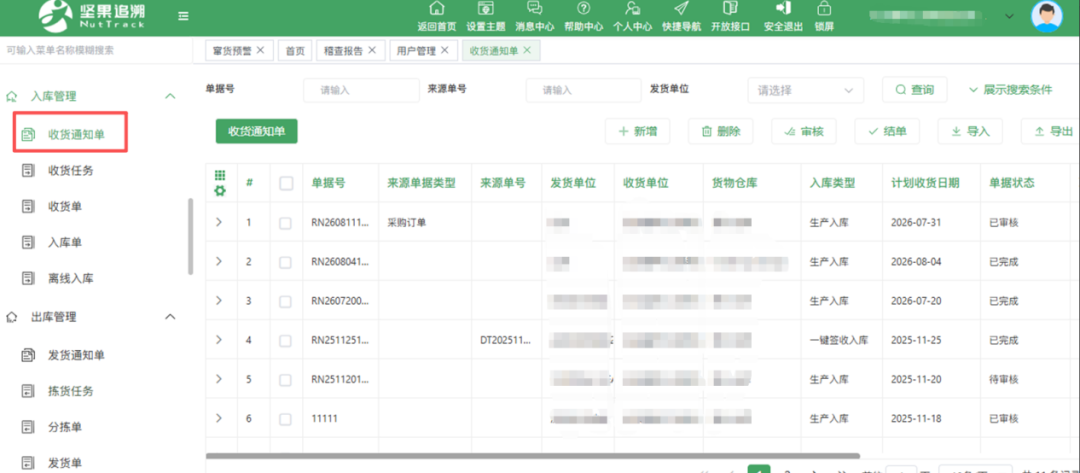
Task: Open 返回首页 home icon in header
Action: point(437,9)
